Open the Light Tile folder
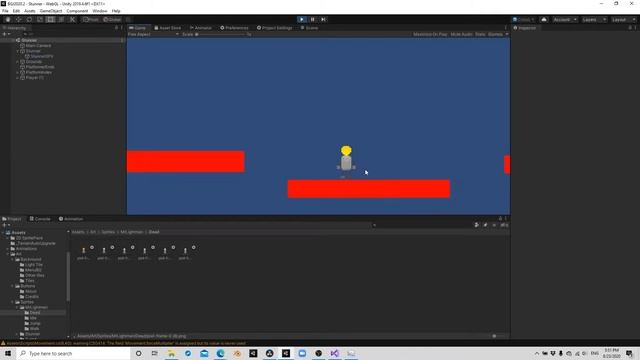 33,264
